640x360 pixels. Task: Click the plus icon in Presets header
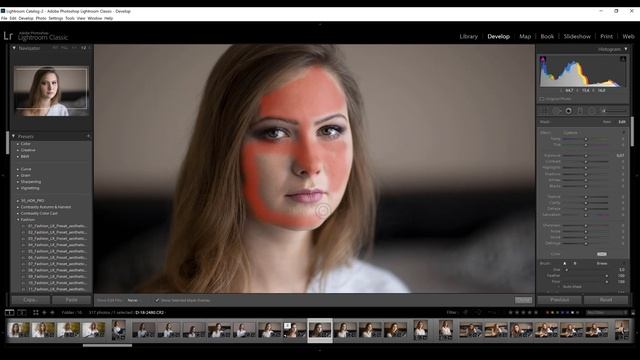pyautogui.click(x=88, y=136)
